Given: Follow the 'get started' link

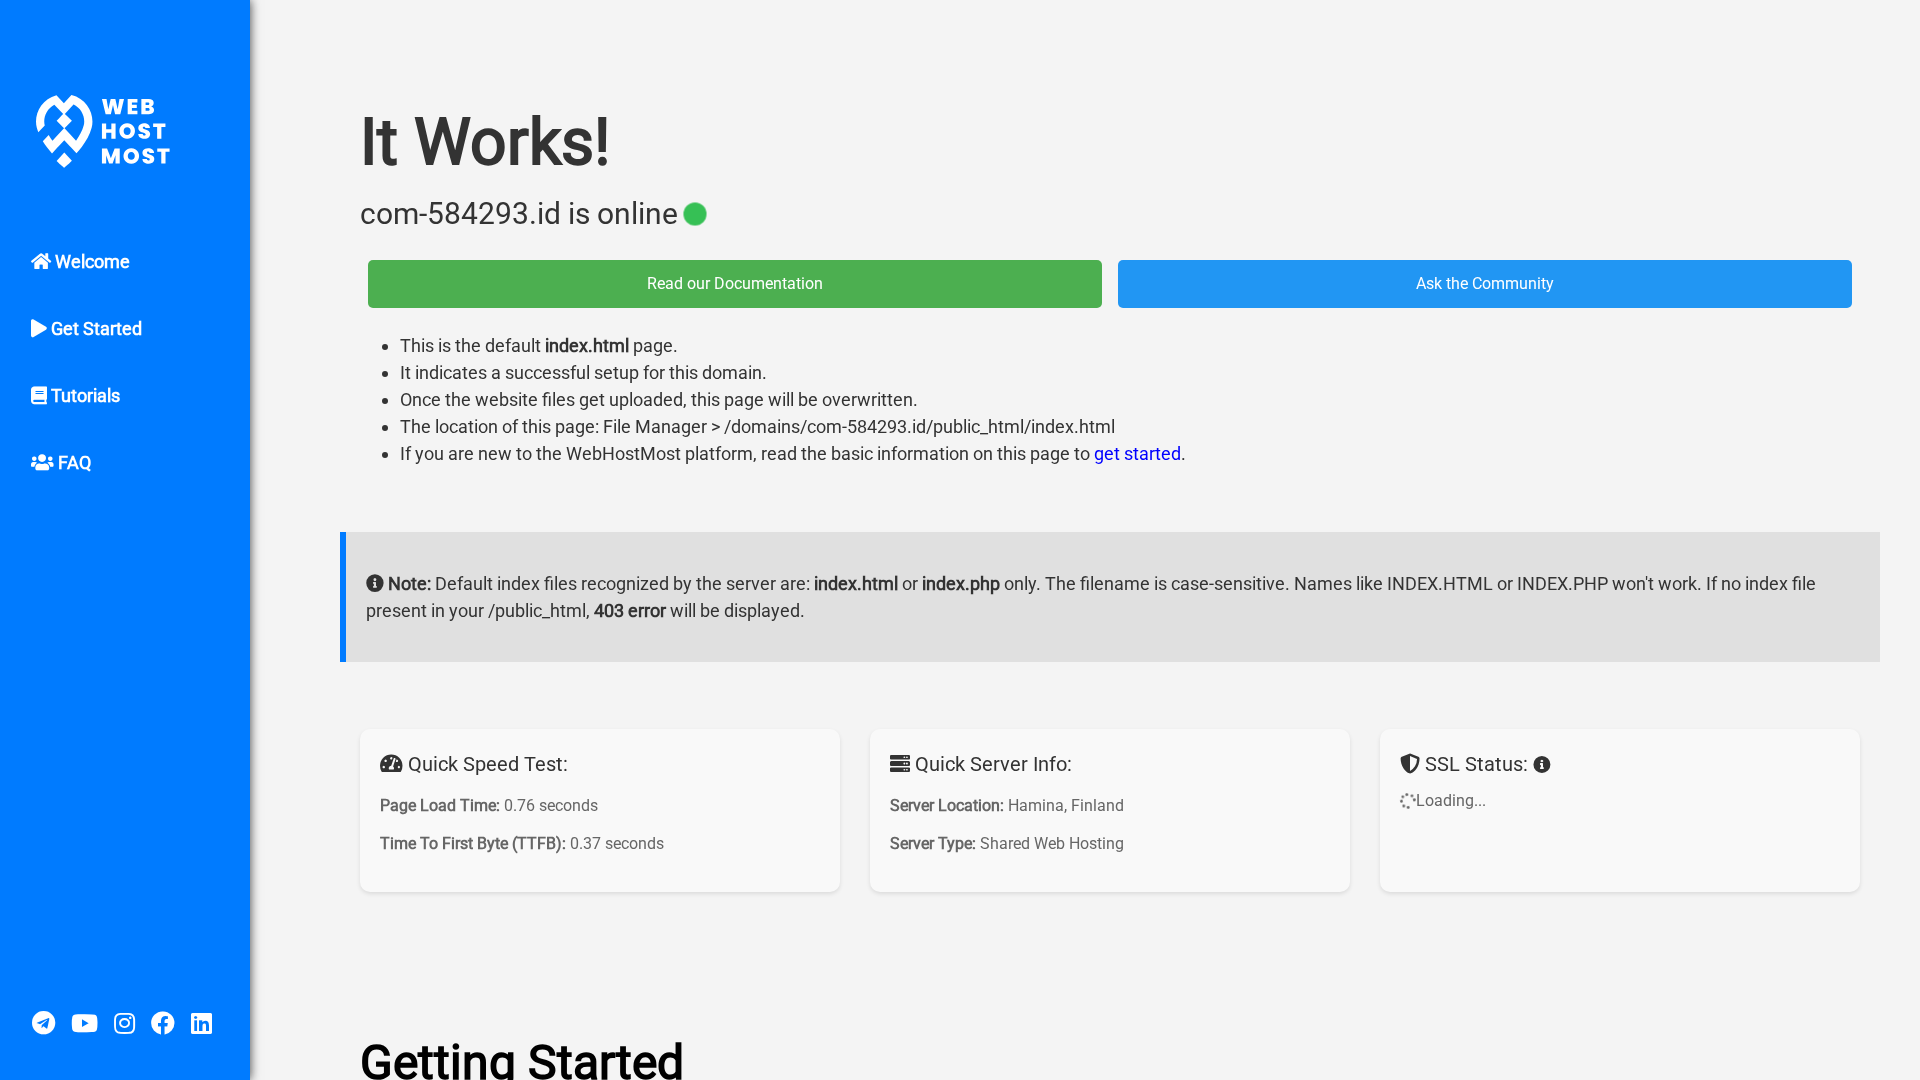Looking at the screenshot, I should (x=1137, y=454).
